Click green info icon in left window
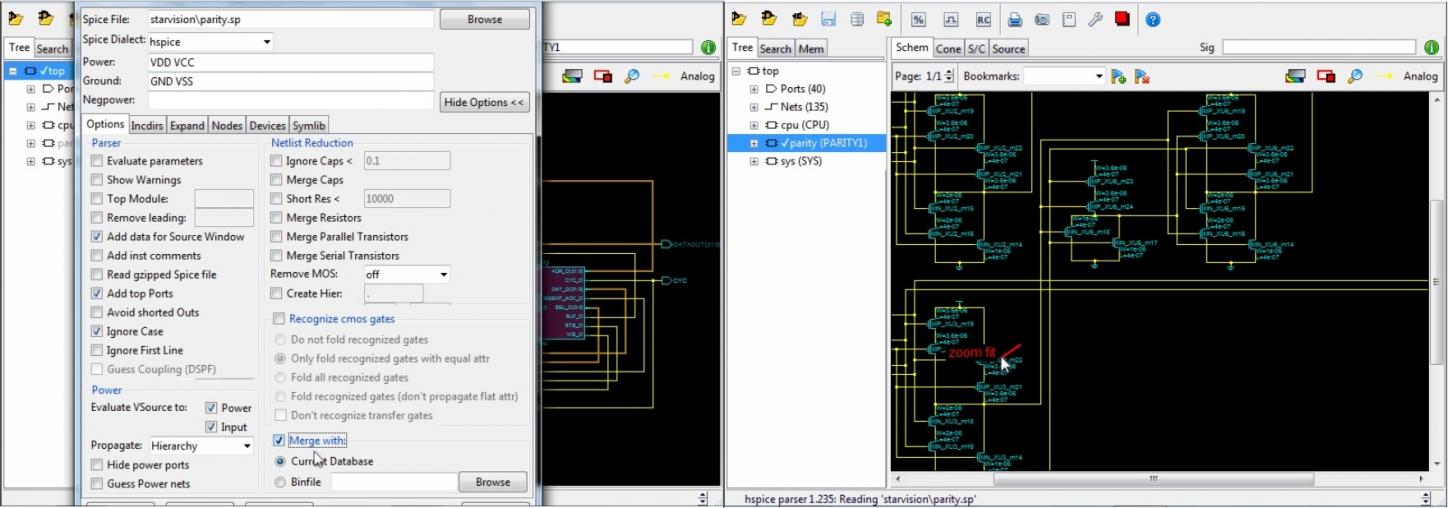Screen dimensions: 1448x508 708,47
